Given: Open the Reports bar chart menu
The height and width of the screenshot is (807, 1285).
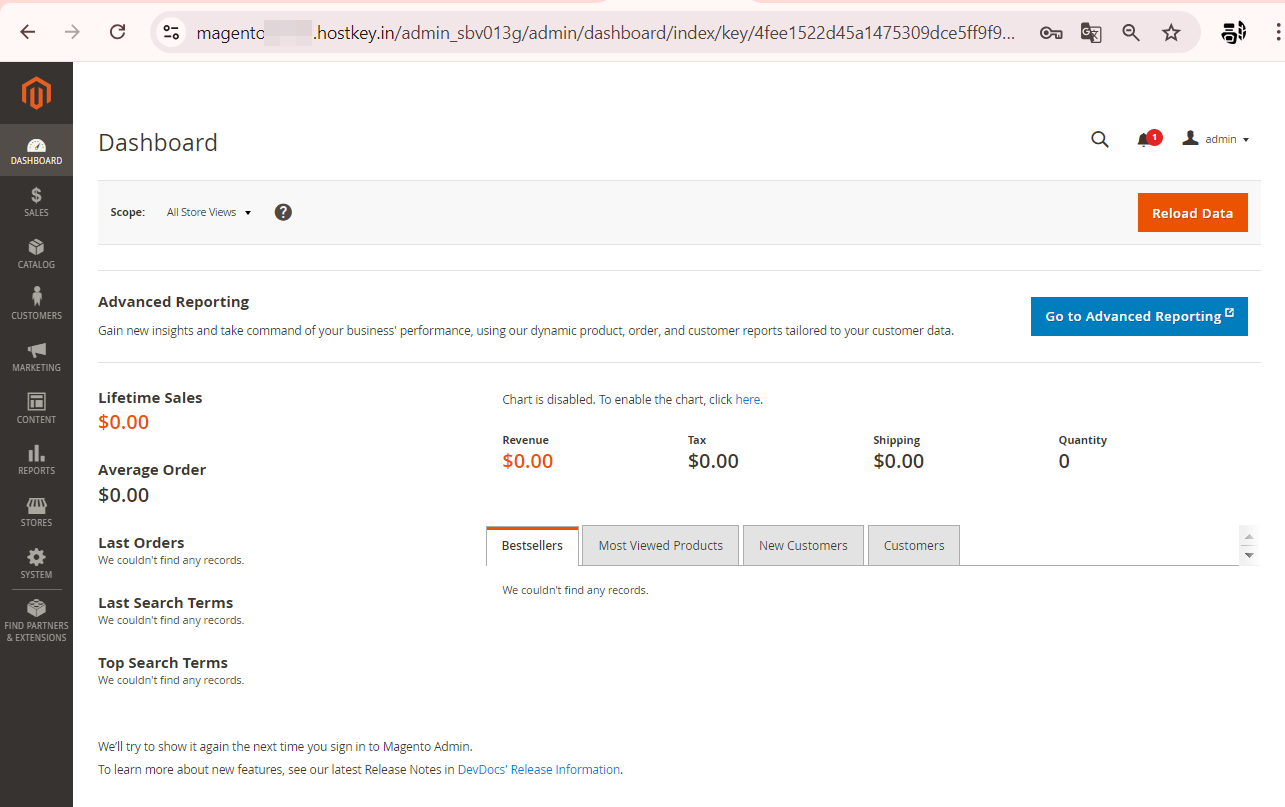Looking at the screenshot, I should (36, 460).
